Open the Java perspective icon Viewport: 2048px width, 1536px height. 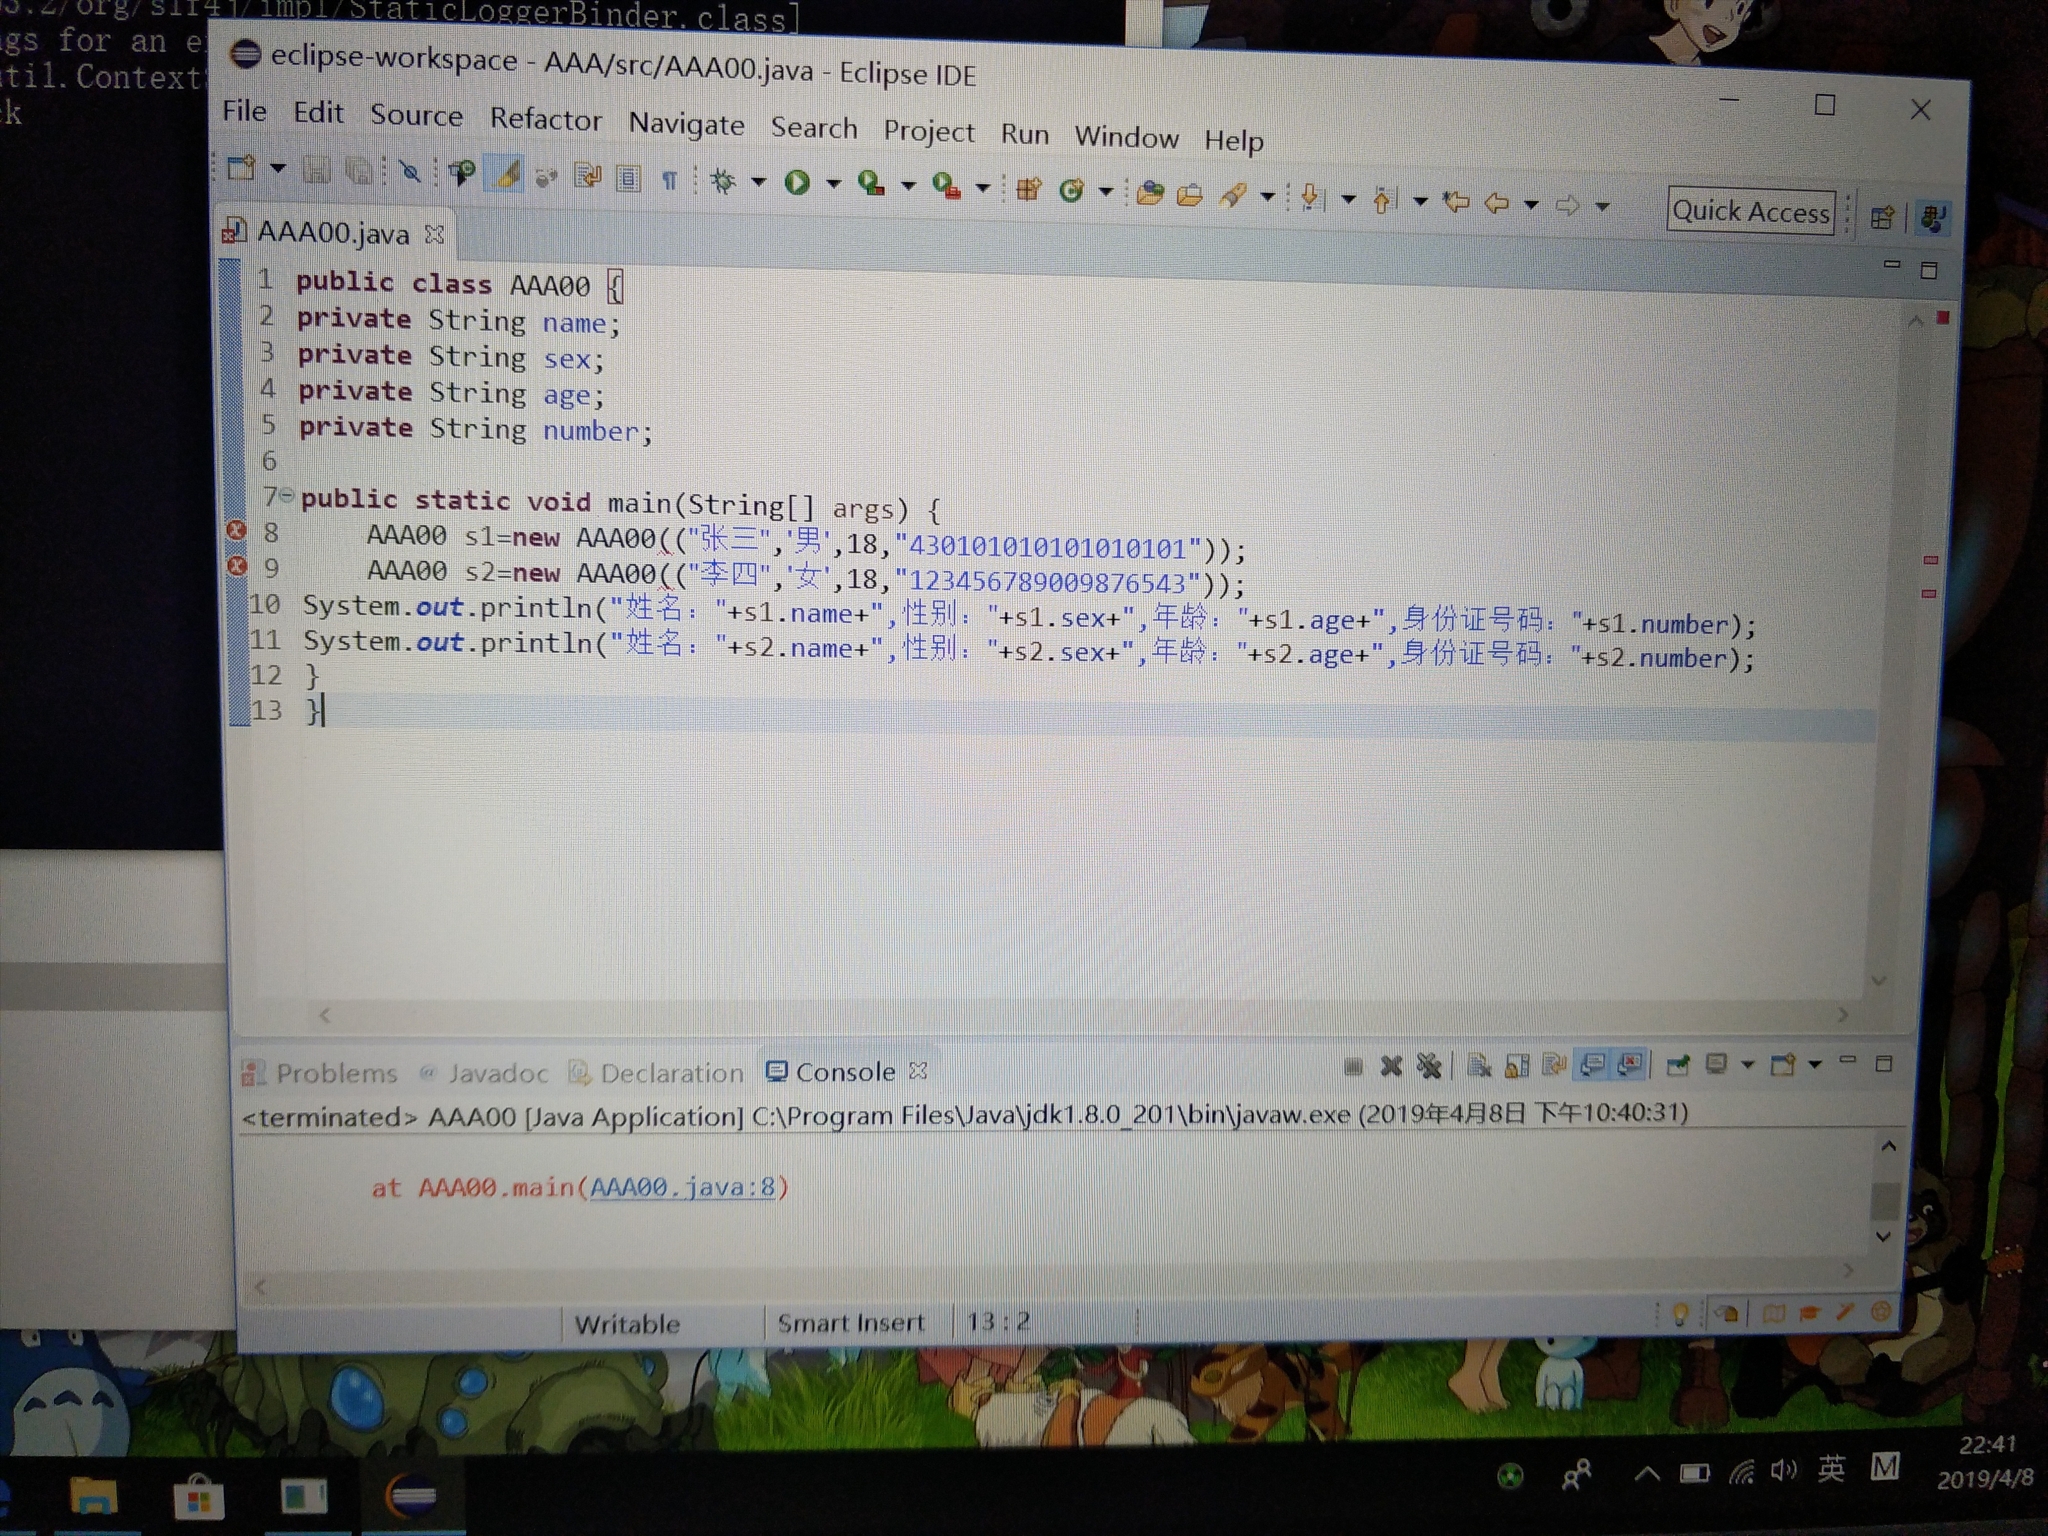(1932, 218)
